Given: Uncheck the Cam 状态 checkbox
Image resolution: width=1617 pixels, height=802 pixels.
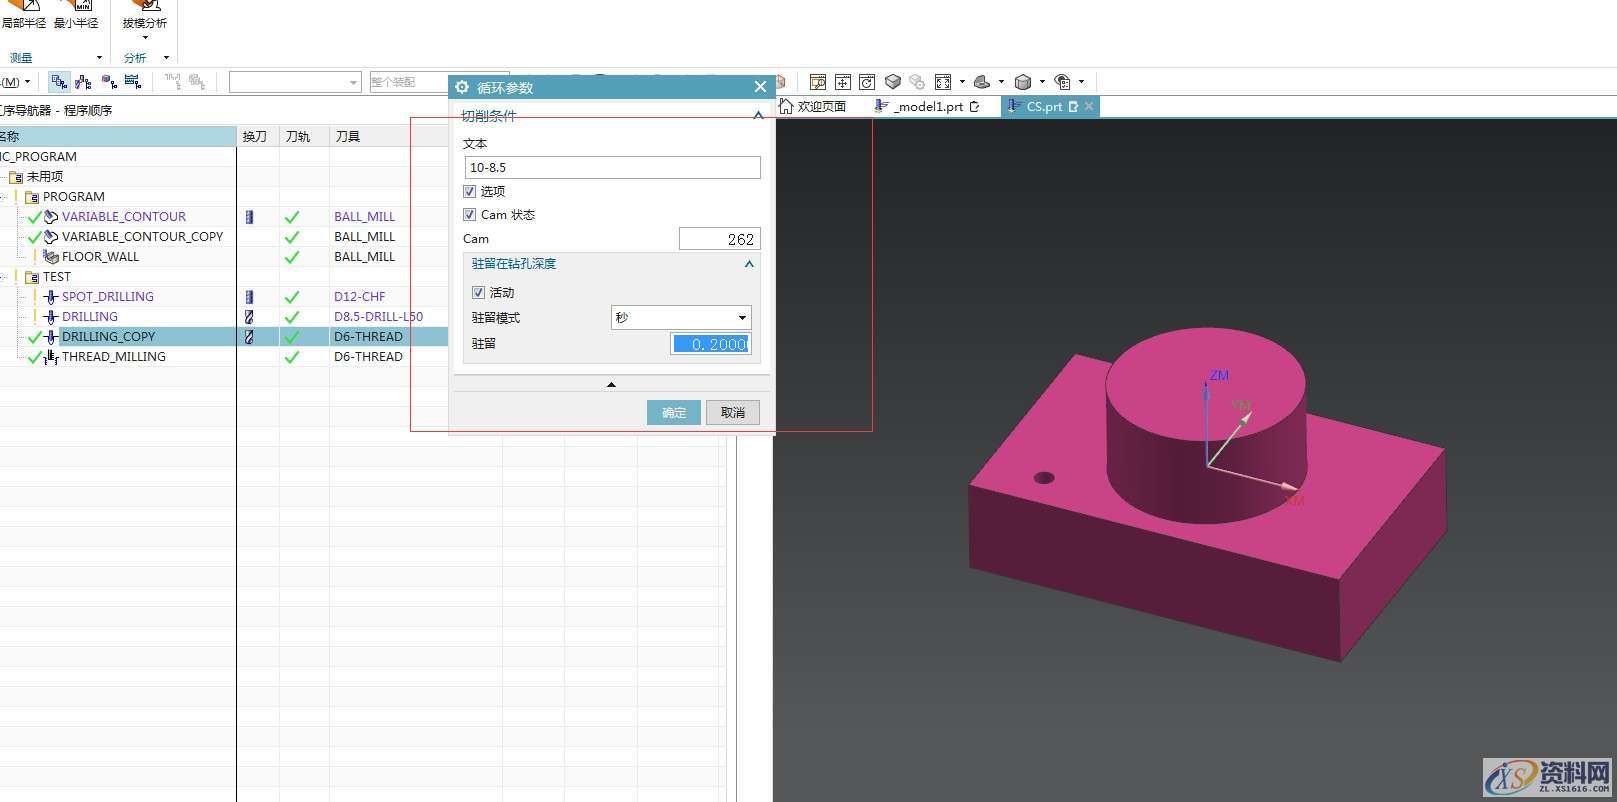Looking at the screenshot, I should point(470,215).
